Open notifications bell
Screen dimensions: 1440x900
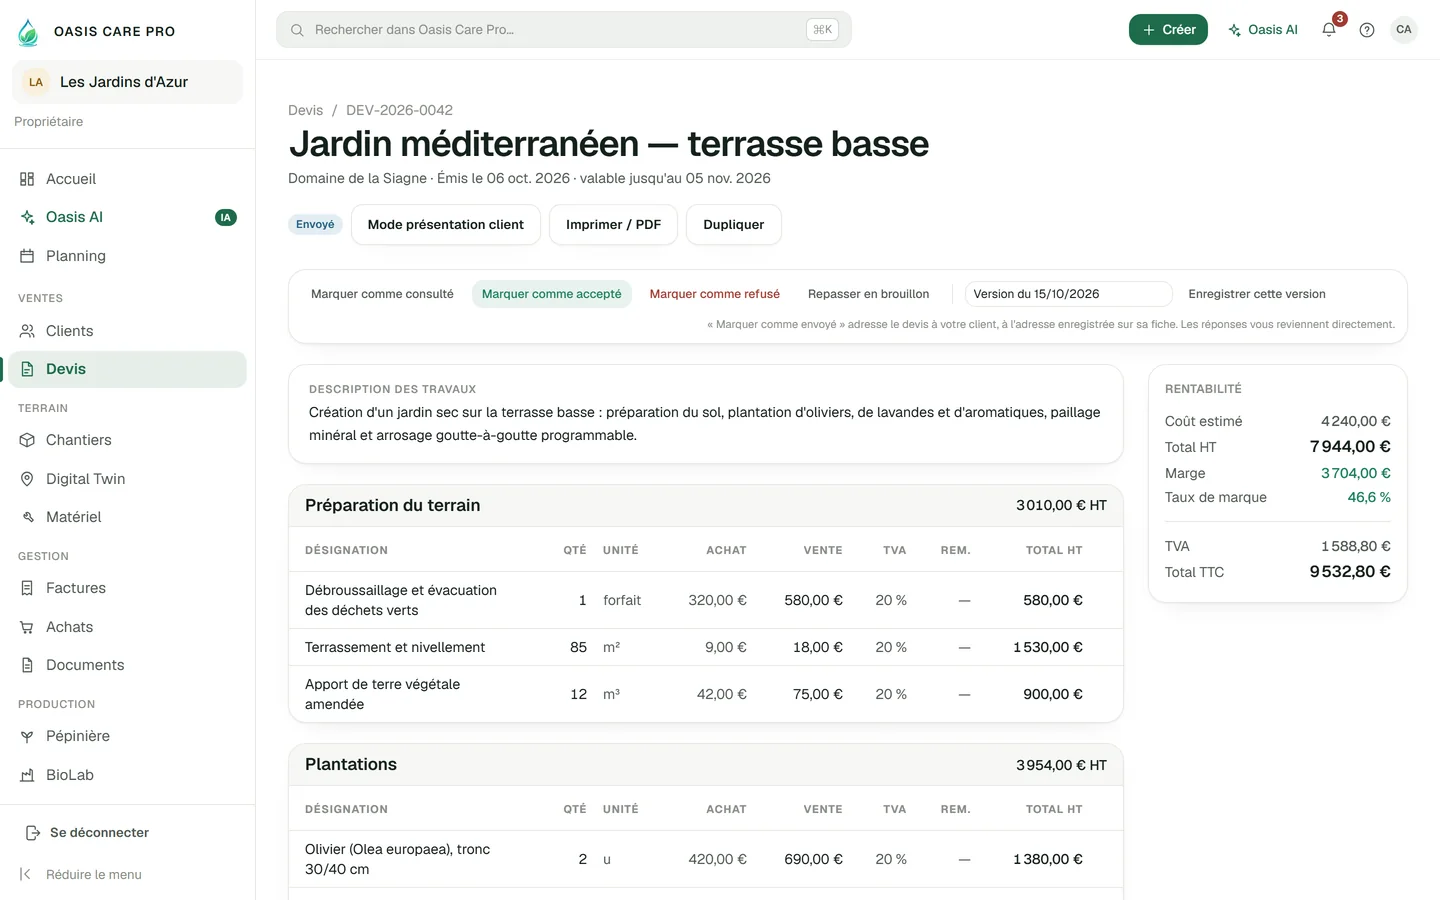point(1329,30)
